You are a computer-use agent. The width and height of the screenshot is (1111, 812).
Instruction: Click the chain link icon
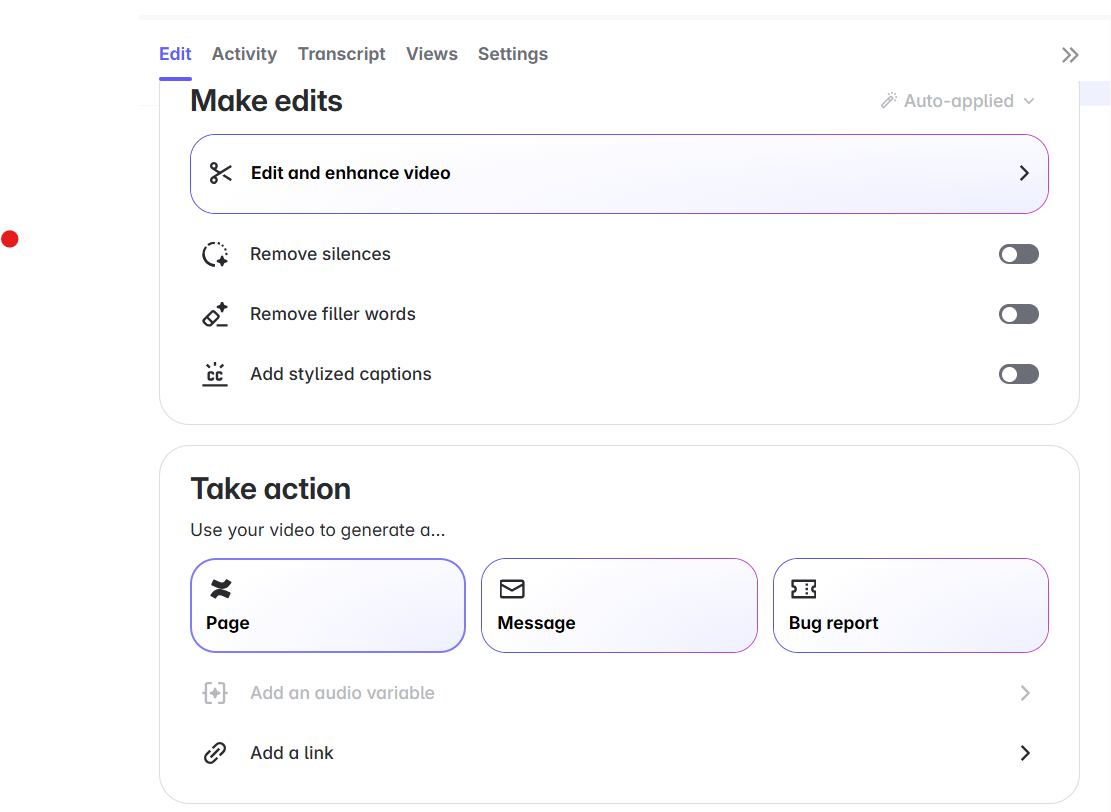[x=215, y=753]
